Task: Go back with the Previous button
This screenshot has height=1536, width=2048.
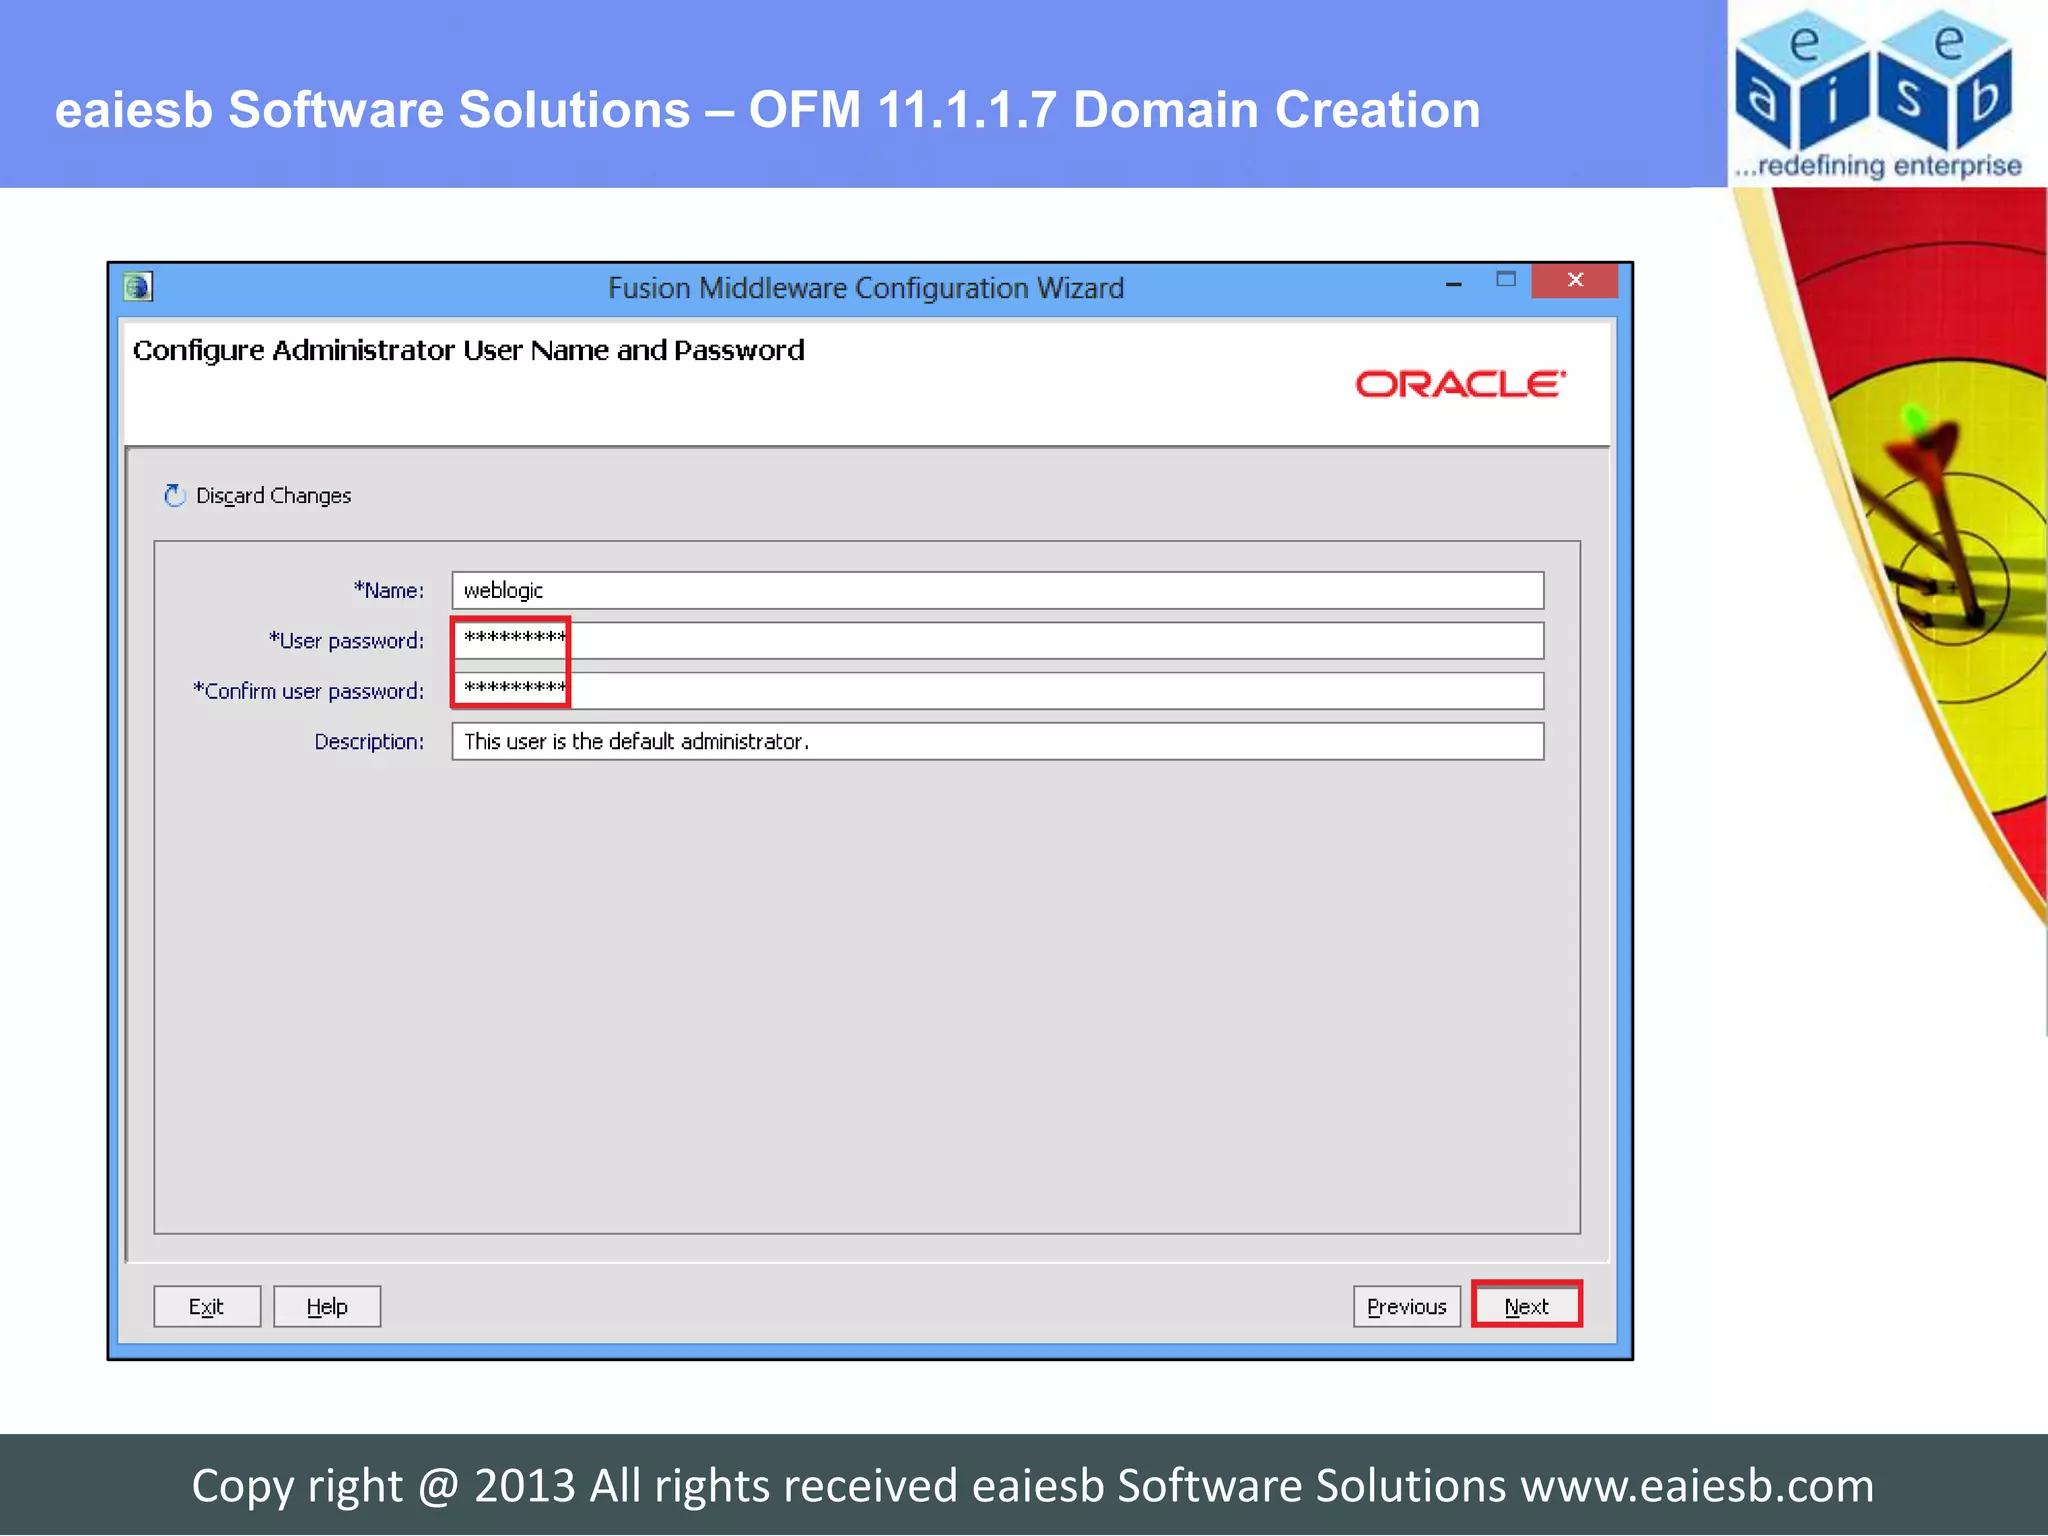Action: 1407,1306
